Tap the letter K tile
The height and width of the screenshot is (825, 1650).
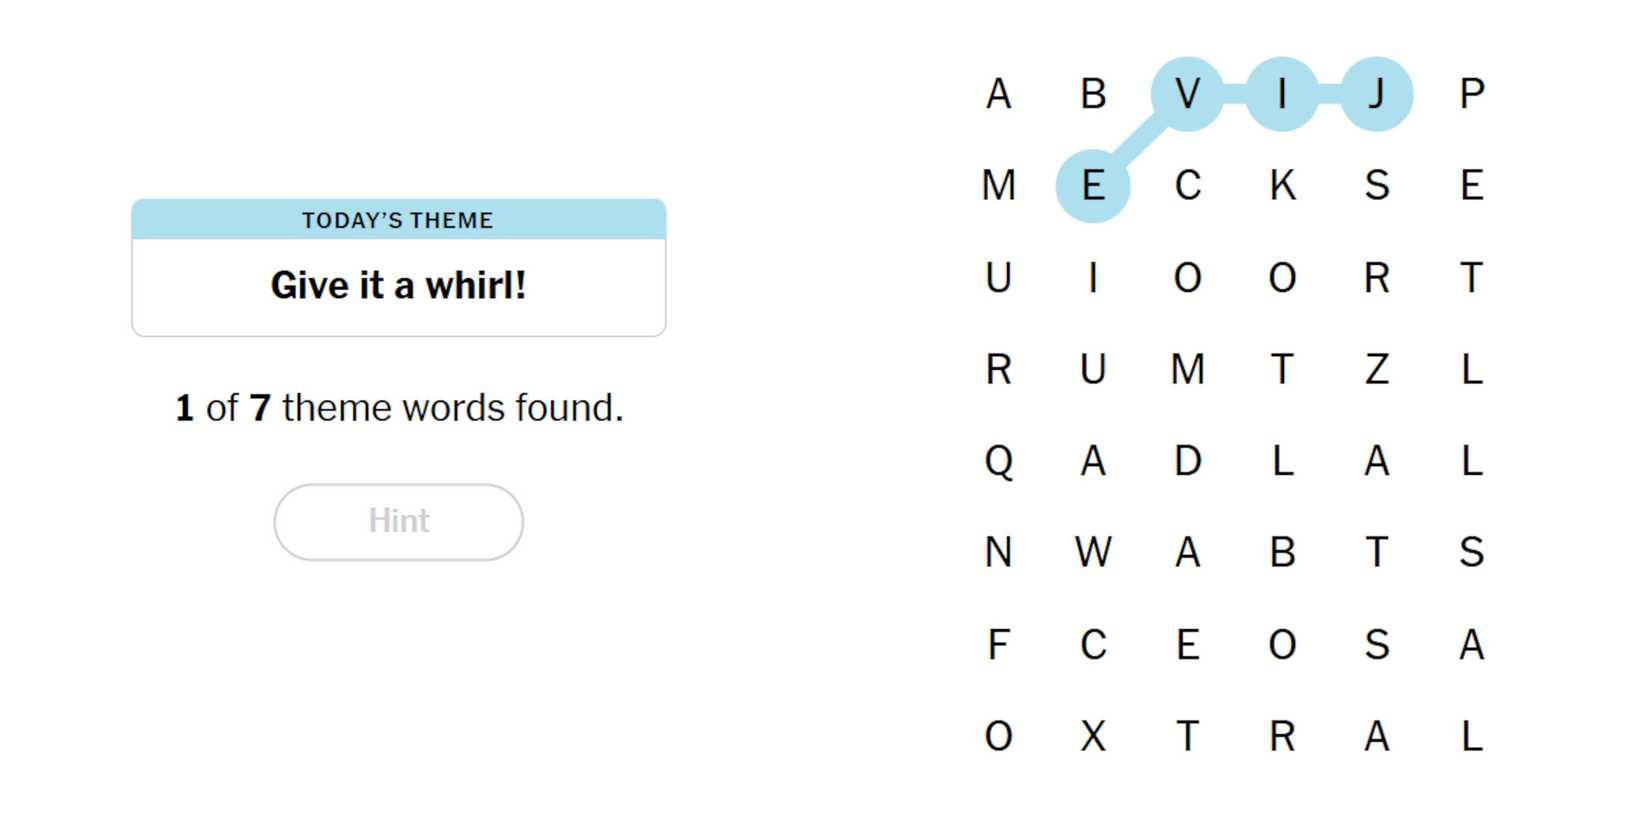[1282, 186]
